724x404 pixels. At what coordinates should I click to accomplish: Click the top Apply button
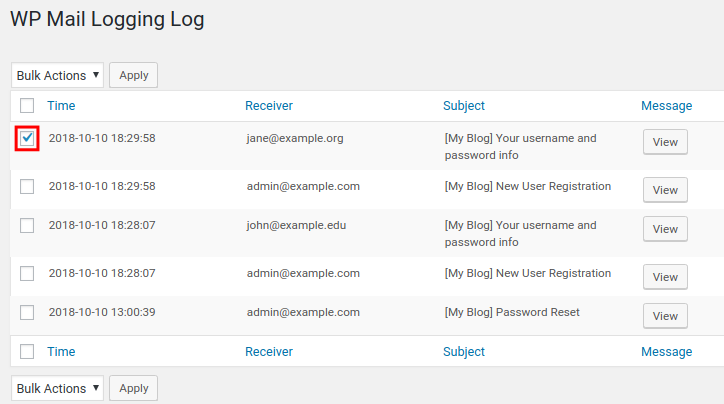pos(133,75)
